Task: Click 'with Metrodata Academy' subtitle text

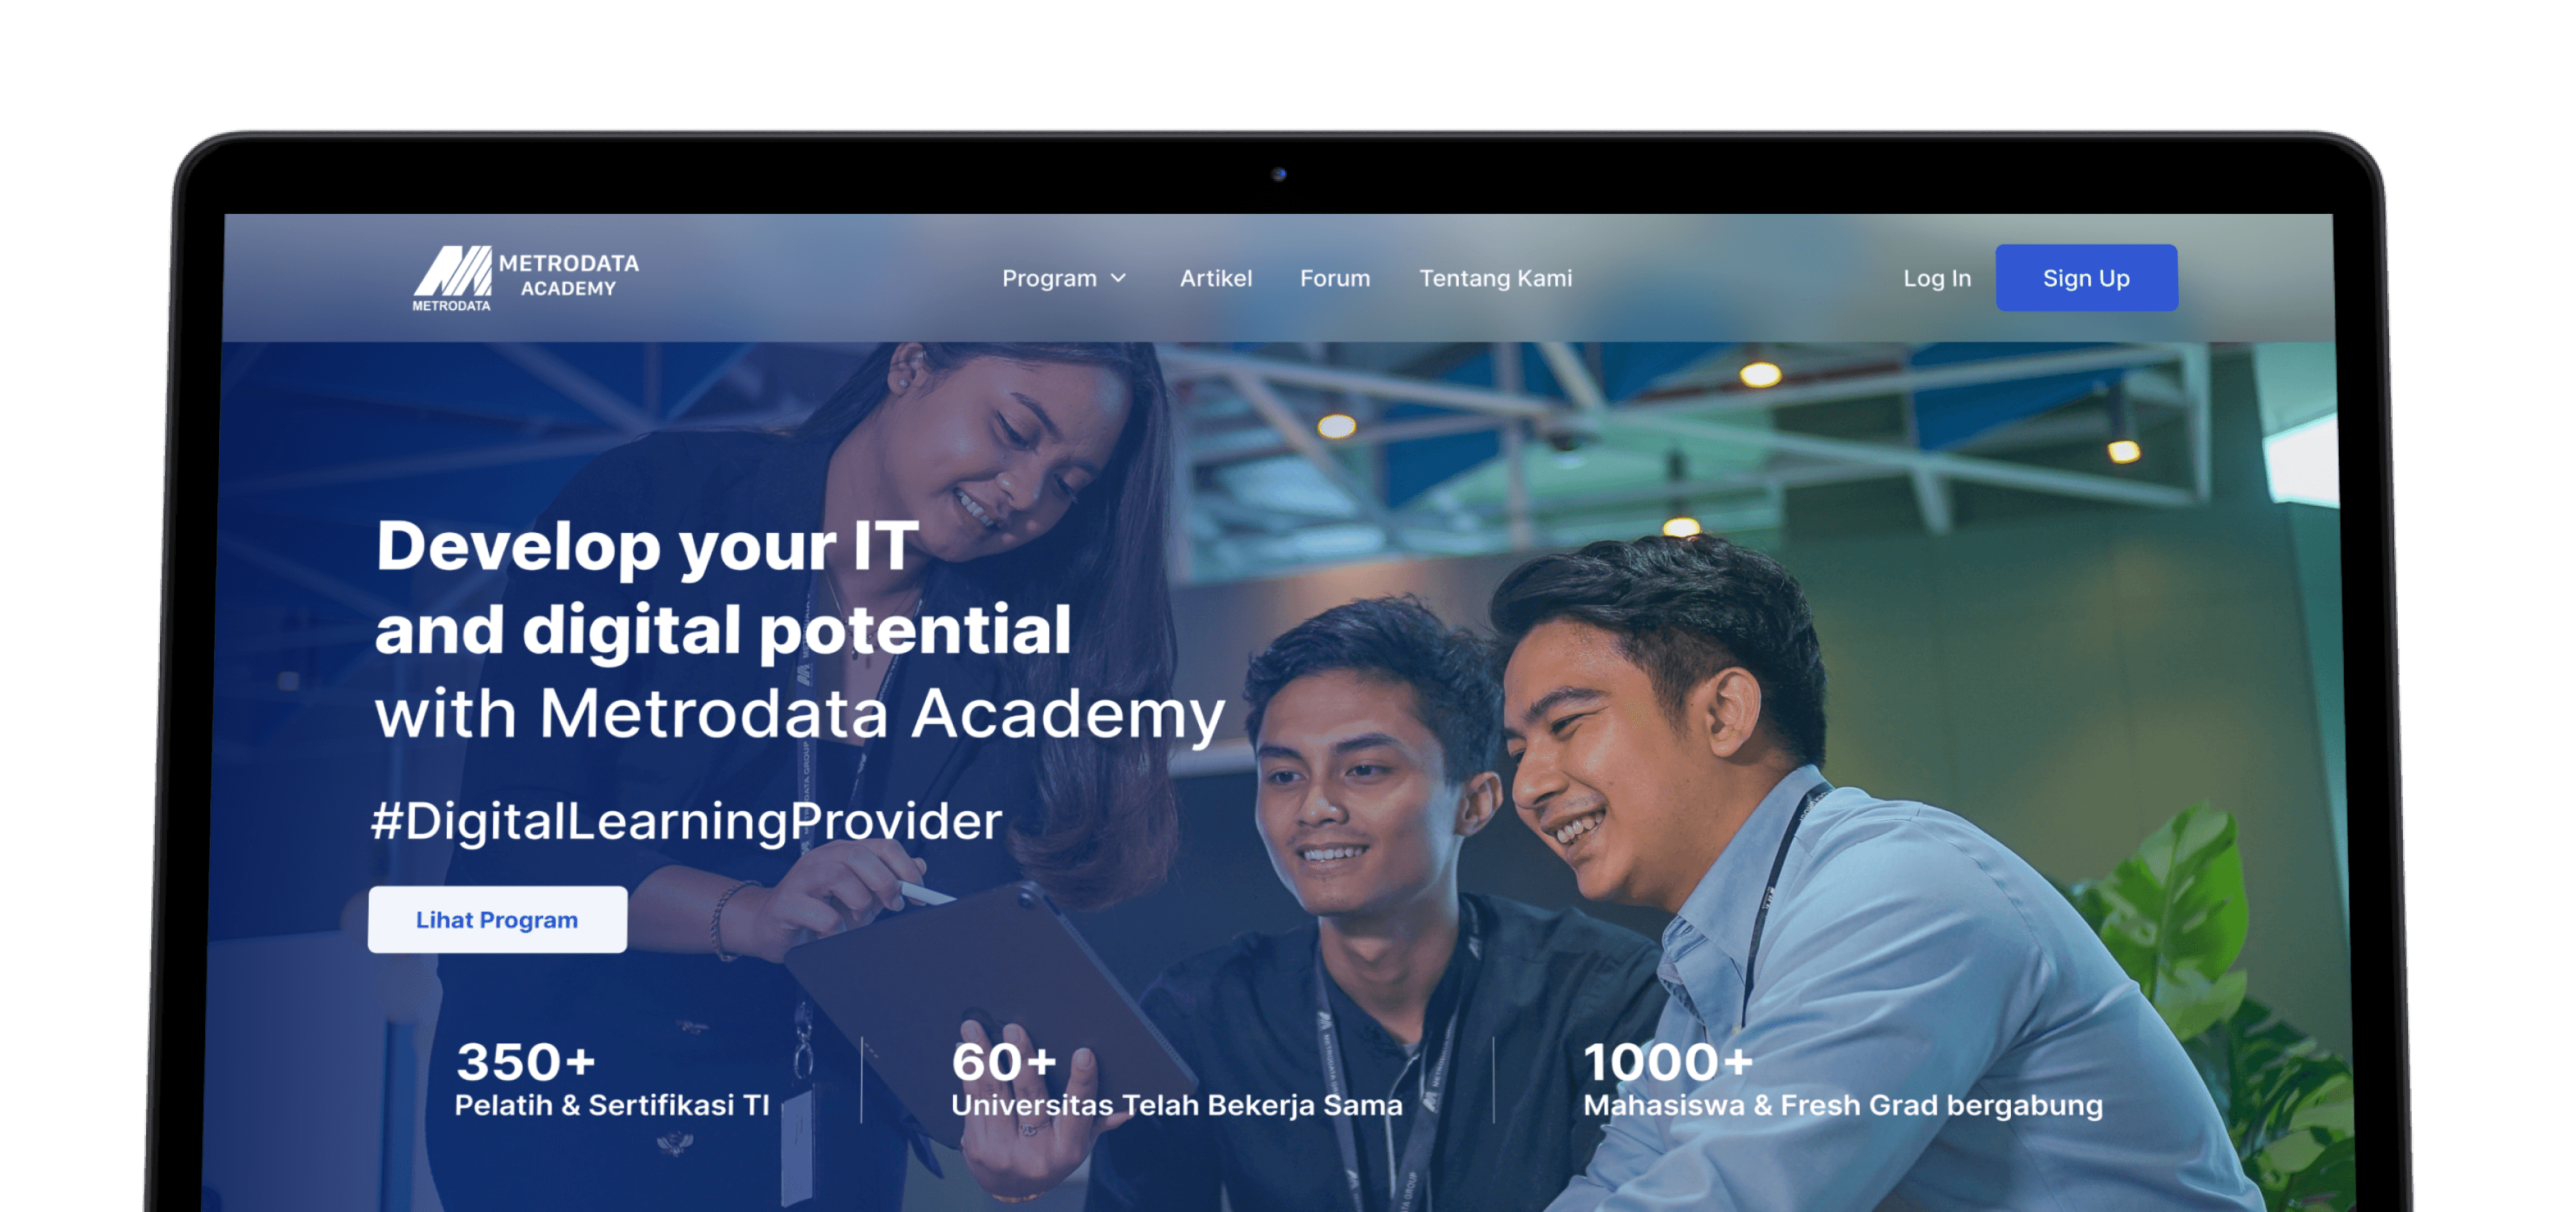Action: click(800, 714)
